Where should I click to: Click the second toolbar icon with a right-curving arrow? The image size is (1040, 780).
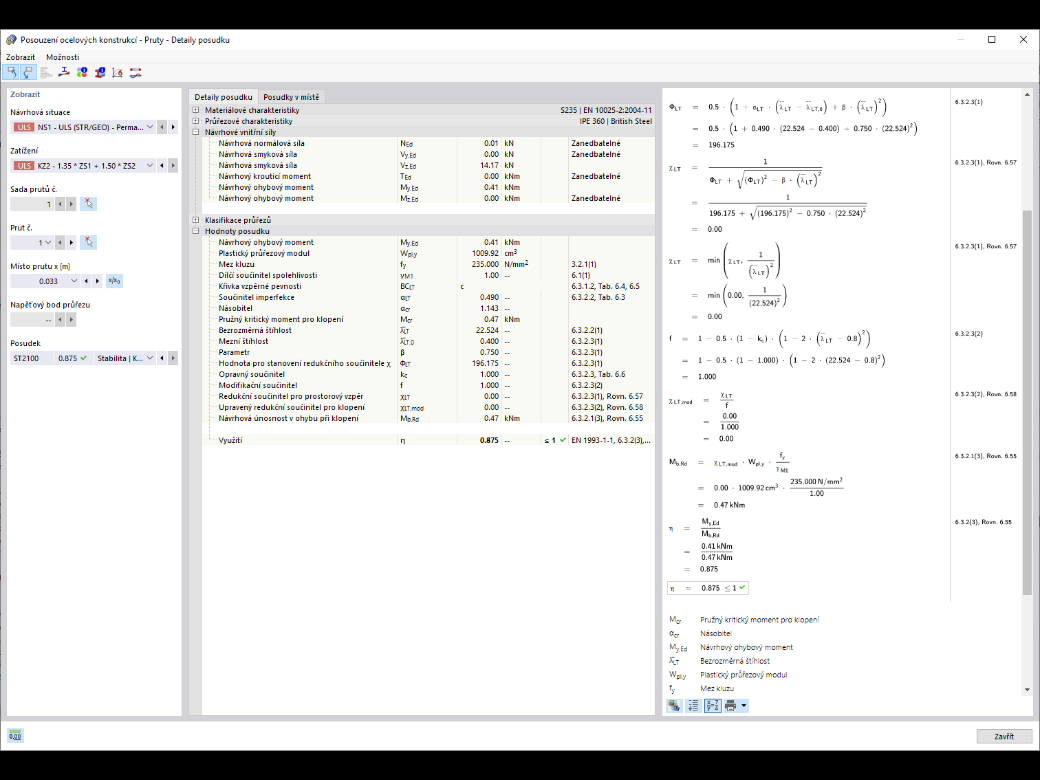(x=28, y=72)
